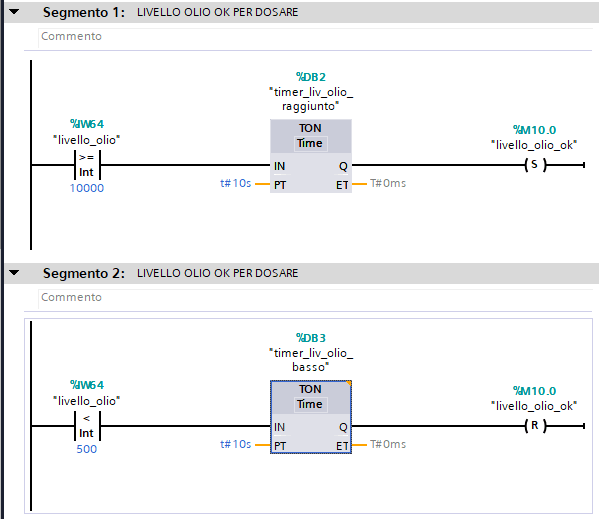Click the %M10.0 address in Segmento 1
The image size is (599, 519).
534,130
